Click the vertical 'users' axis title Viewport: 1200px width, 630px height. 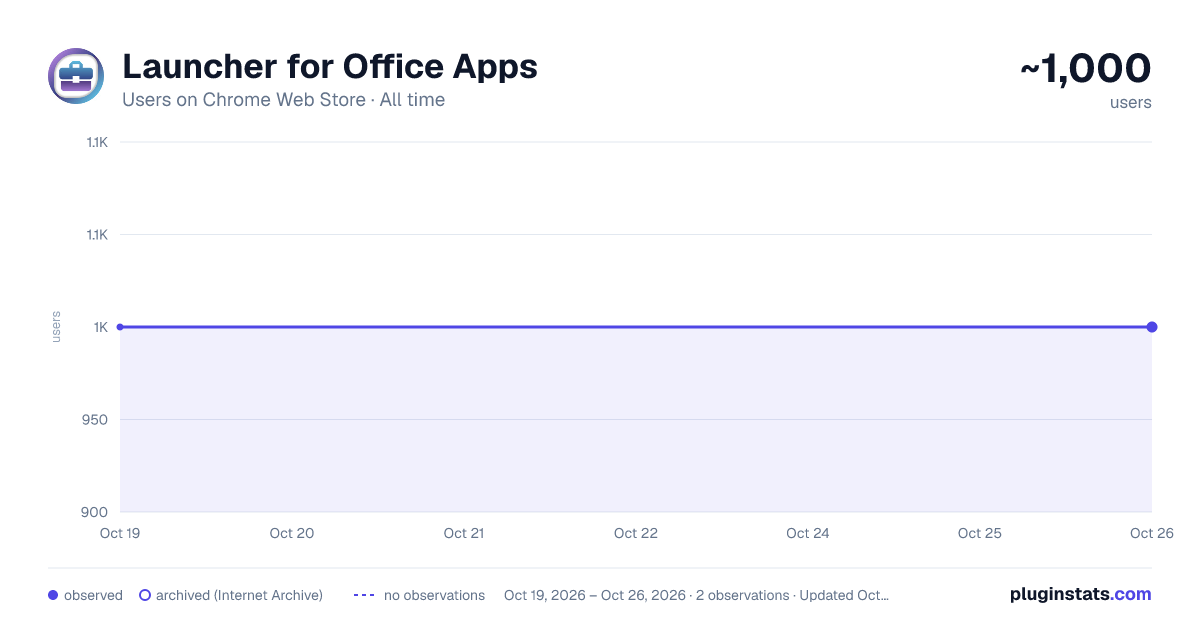coord(56,327)
